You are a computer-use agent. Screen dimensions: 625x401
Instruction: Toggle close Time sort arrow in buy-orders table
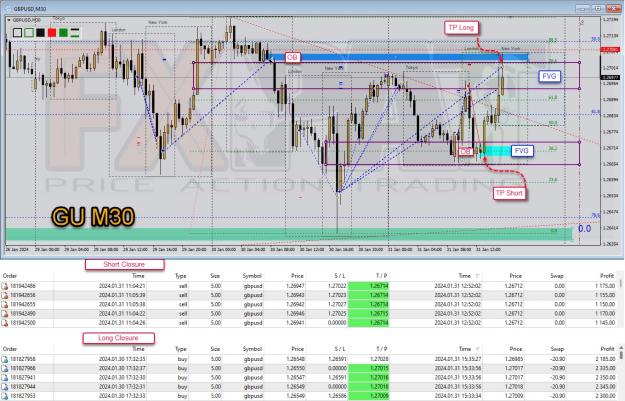(478, 349)
